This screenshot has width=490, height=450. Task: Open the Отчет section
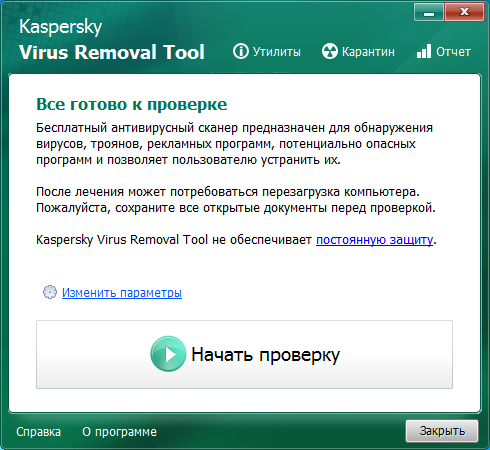444,52
